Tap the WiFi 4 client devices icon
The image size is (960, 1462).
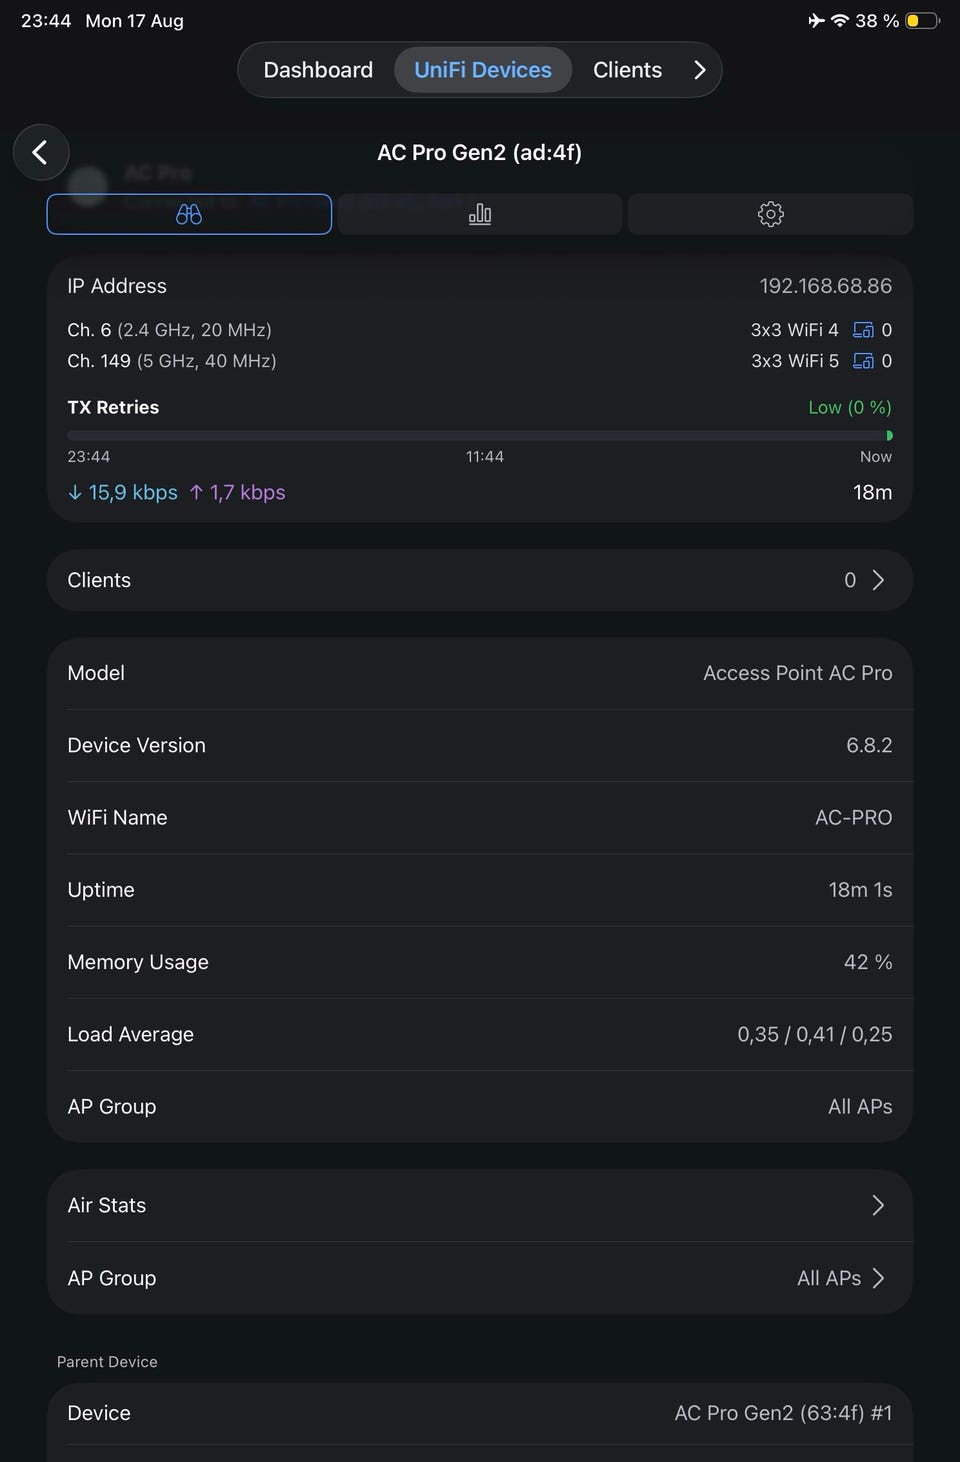tap(863, 330)
